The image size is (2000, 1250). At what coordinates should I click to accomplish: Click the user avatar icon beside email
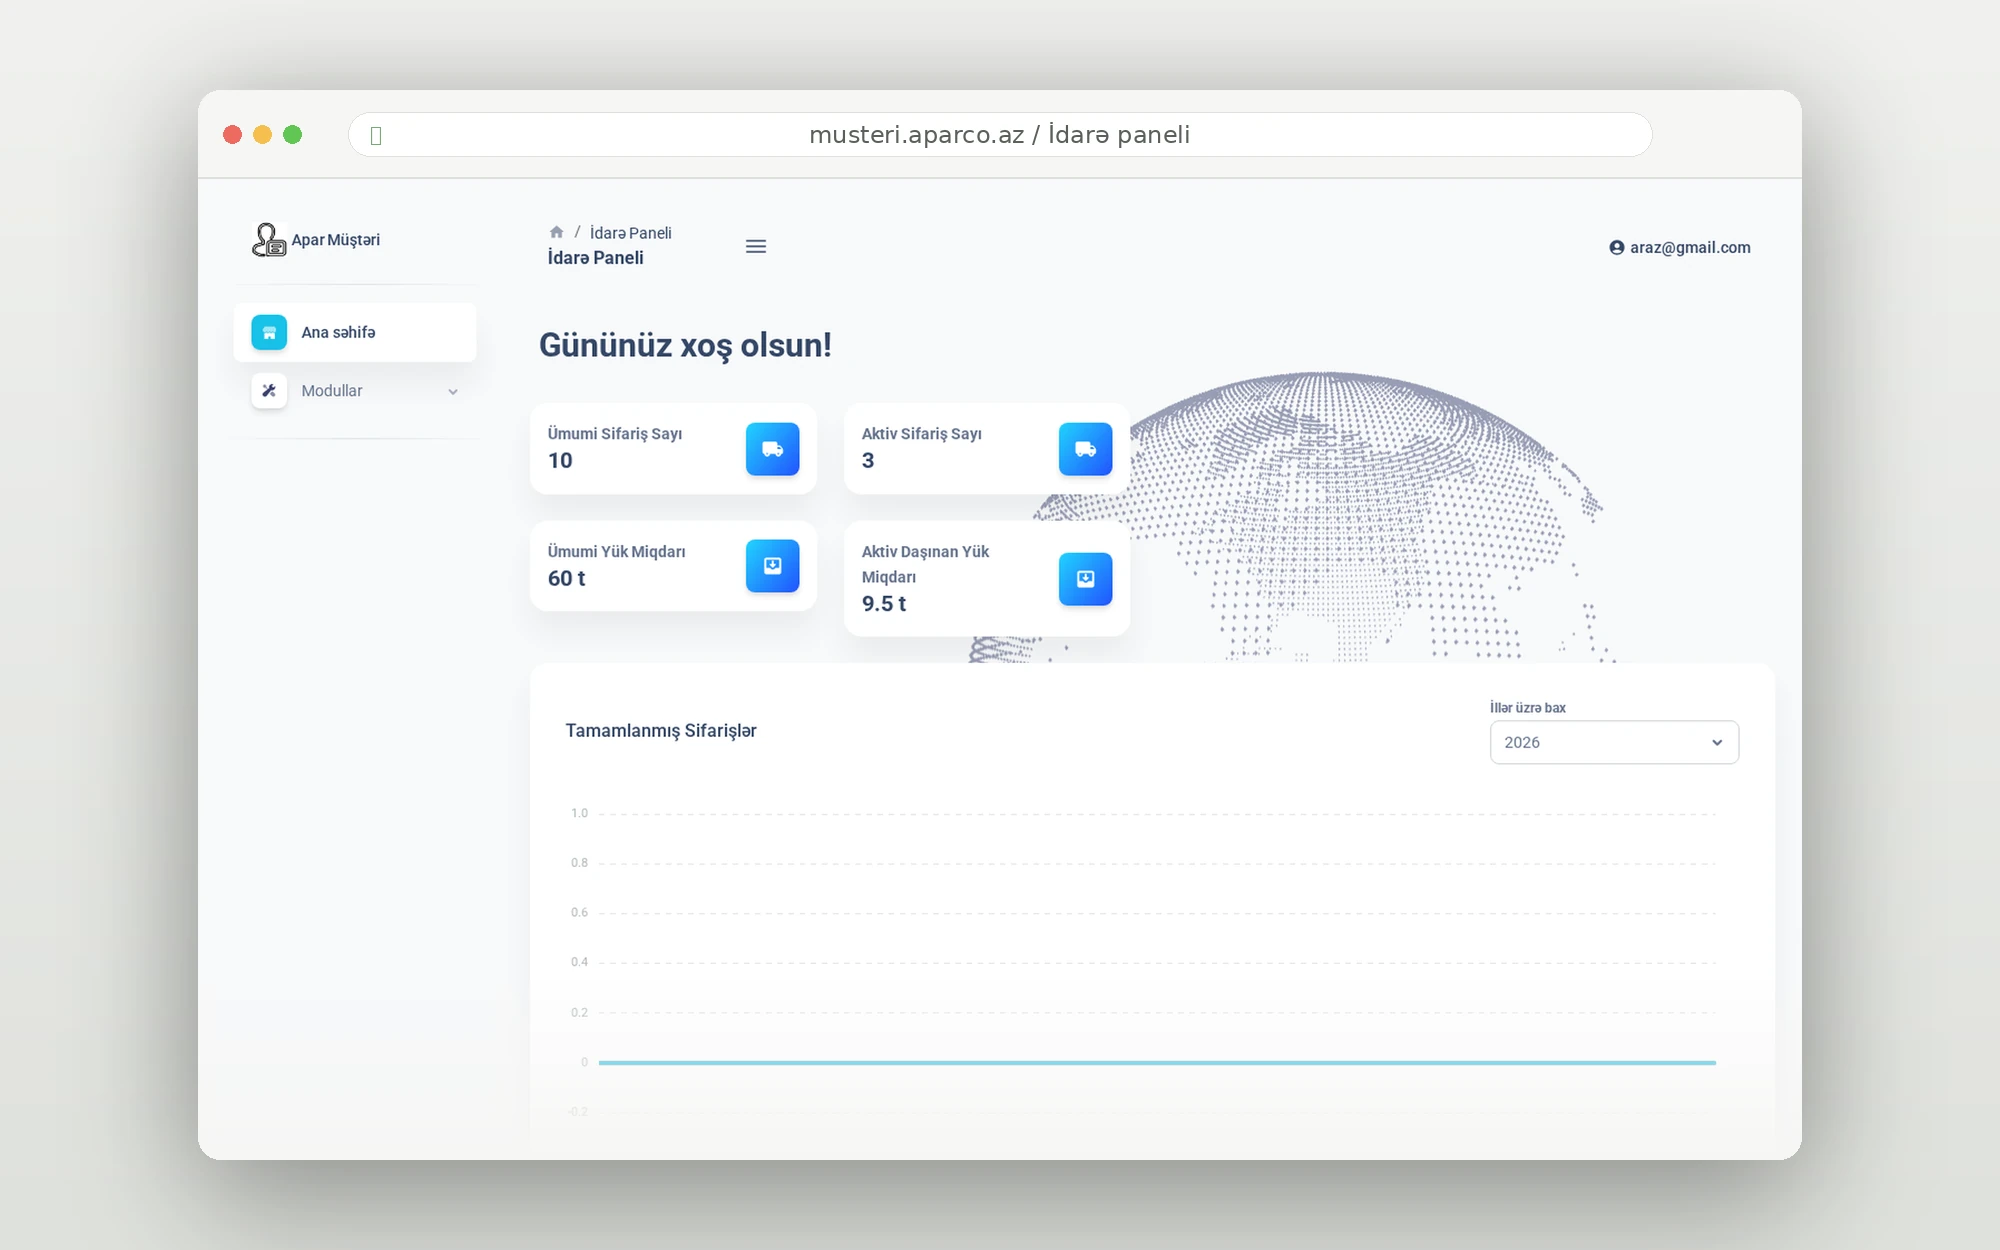click(x=1616, y=247)
